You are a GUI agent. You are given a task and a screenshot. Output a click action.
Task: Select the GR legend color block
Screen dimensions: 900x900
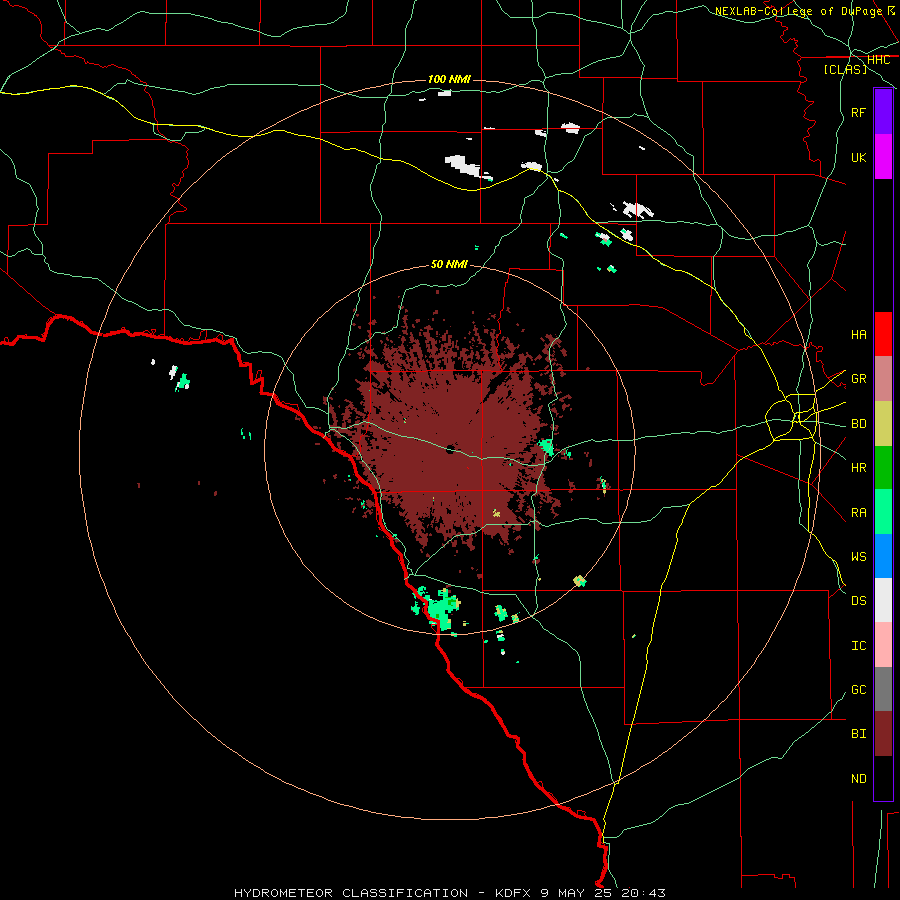(883, 379)
